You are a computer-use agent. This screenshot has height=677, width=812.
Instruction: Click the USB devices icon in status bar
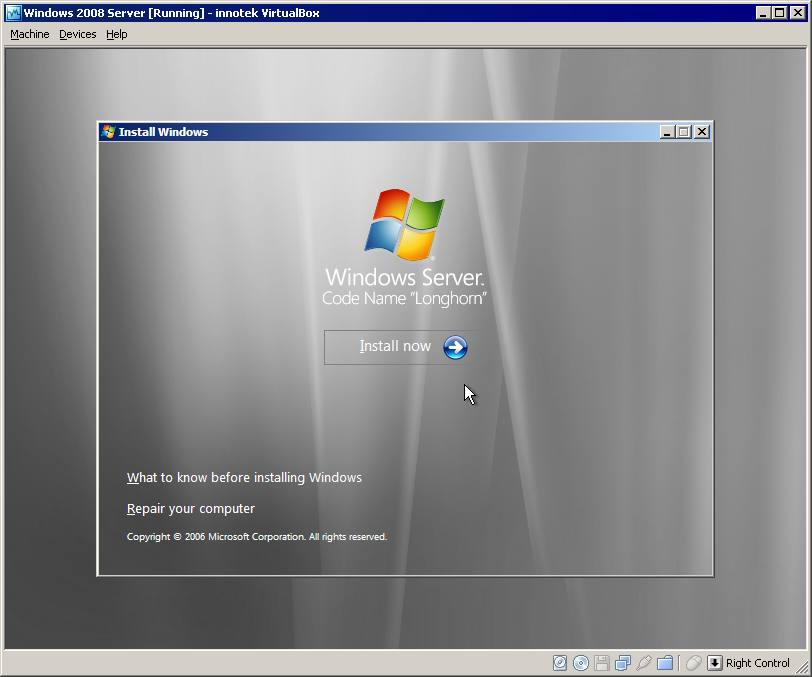pos(644,663)
